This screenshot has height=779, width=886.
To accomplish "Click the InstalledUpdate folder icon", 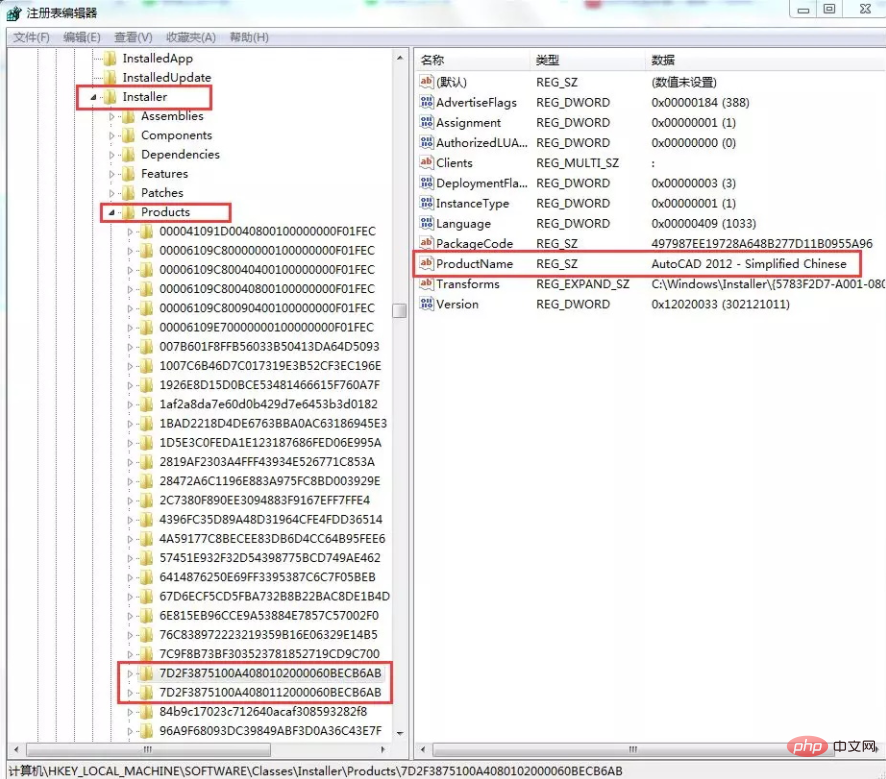I will click(110, 77).
